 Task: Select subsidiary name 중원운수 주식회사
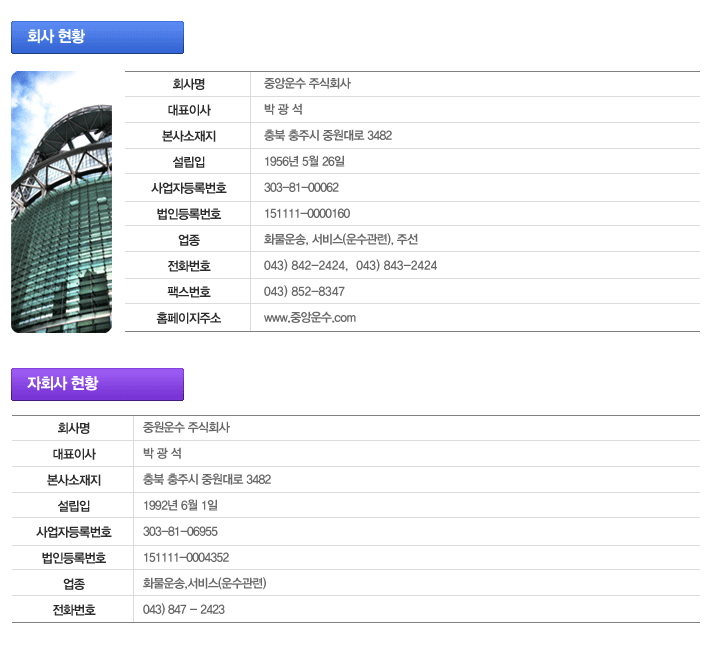[x=186, y=427]
